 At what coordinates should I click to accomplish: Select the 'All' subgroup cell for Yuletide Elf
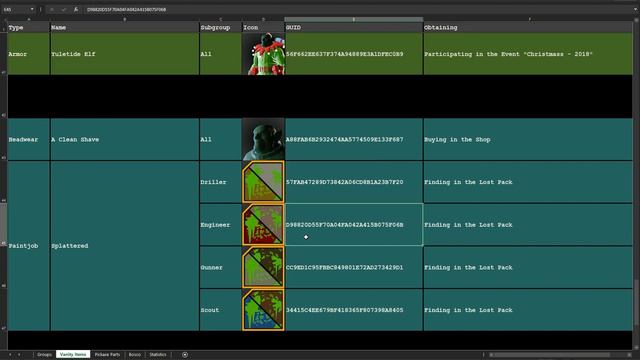click(220, 54)
